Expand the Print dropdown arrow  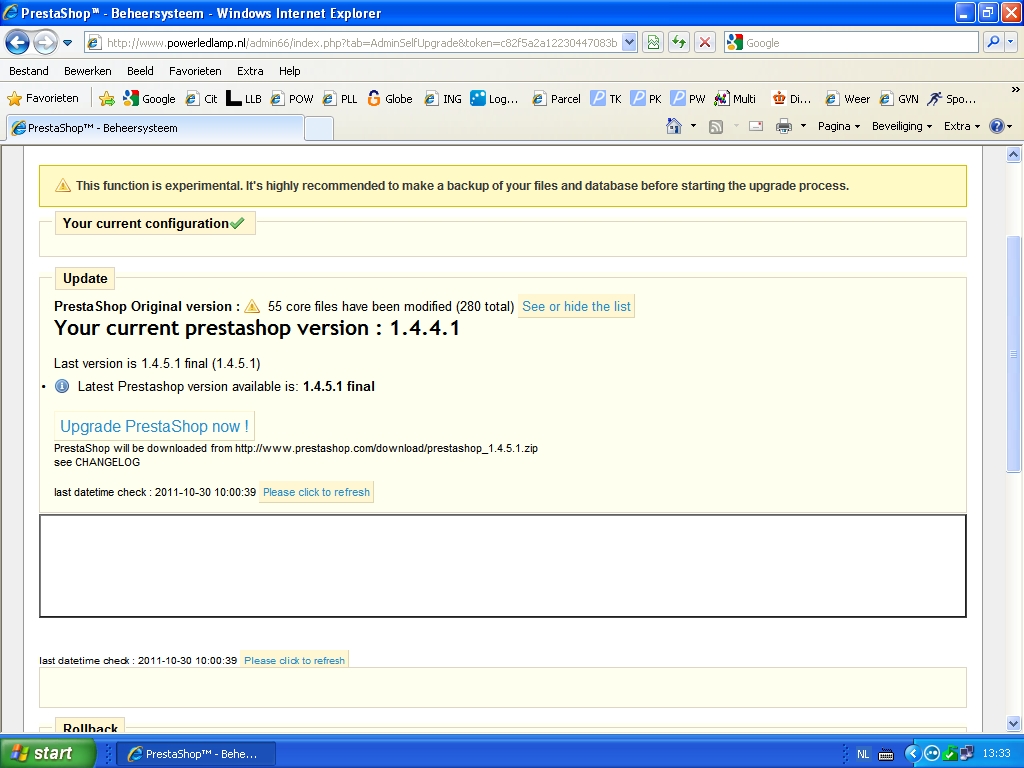[x=803, y=126]
